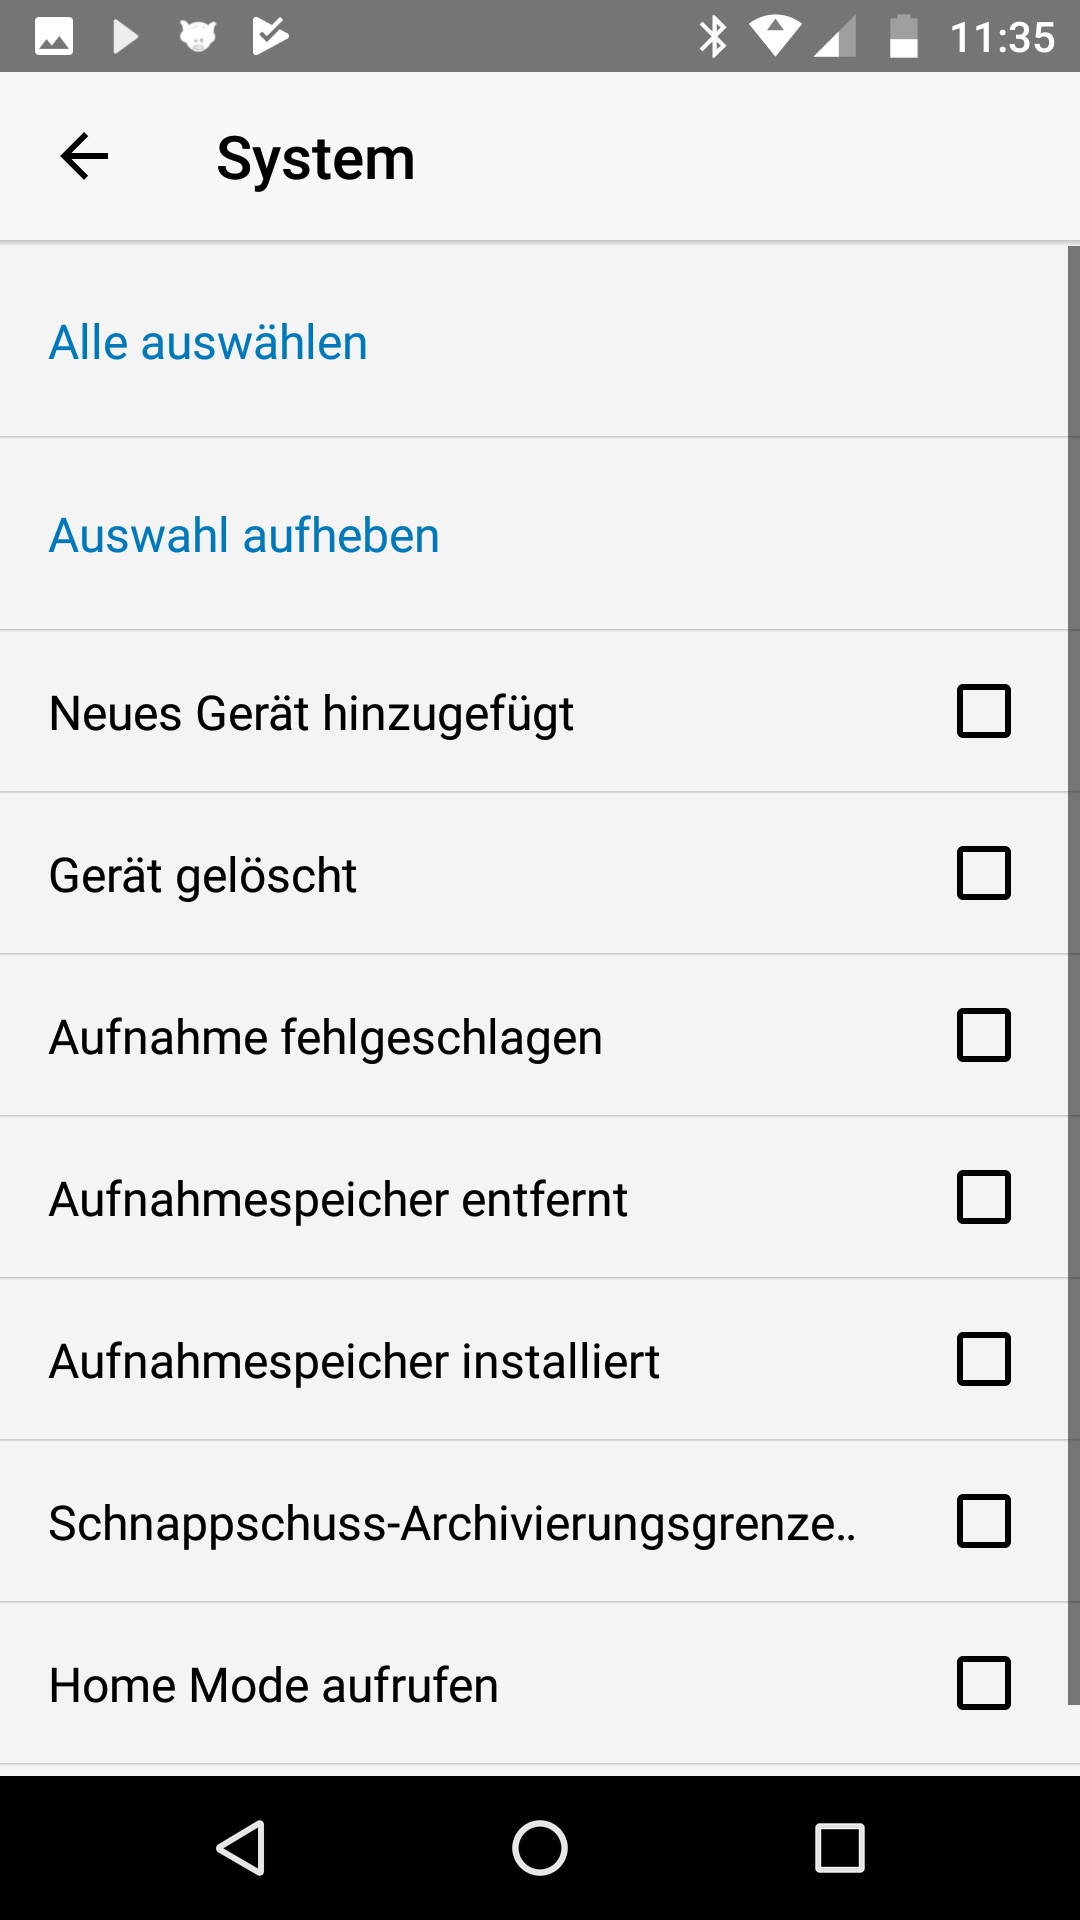Screen dimensions: 1080x1920
Task: Tap the checkmark notification icon in the status bar
Action: coord(269,37)
